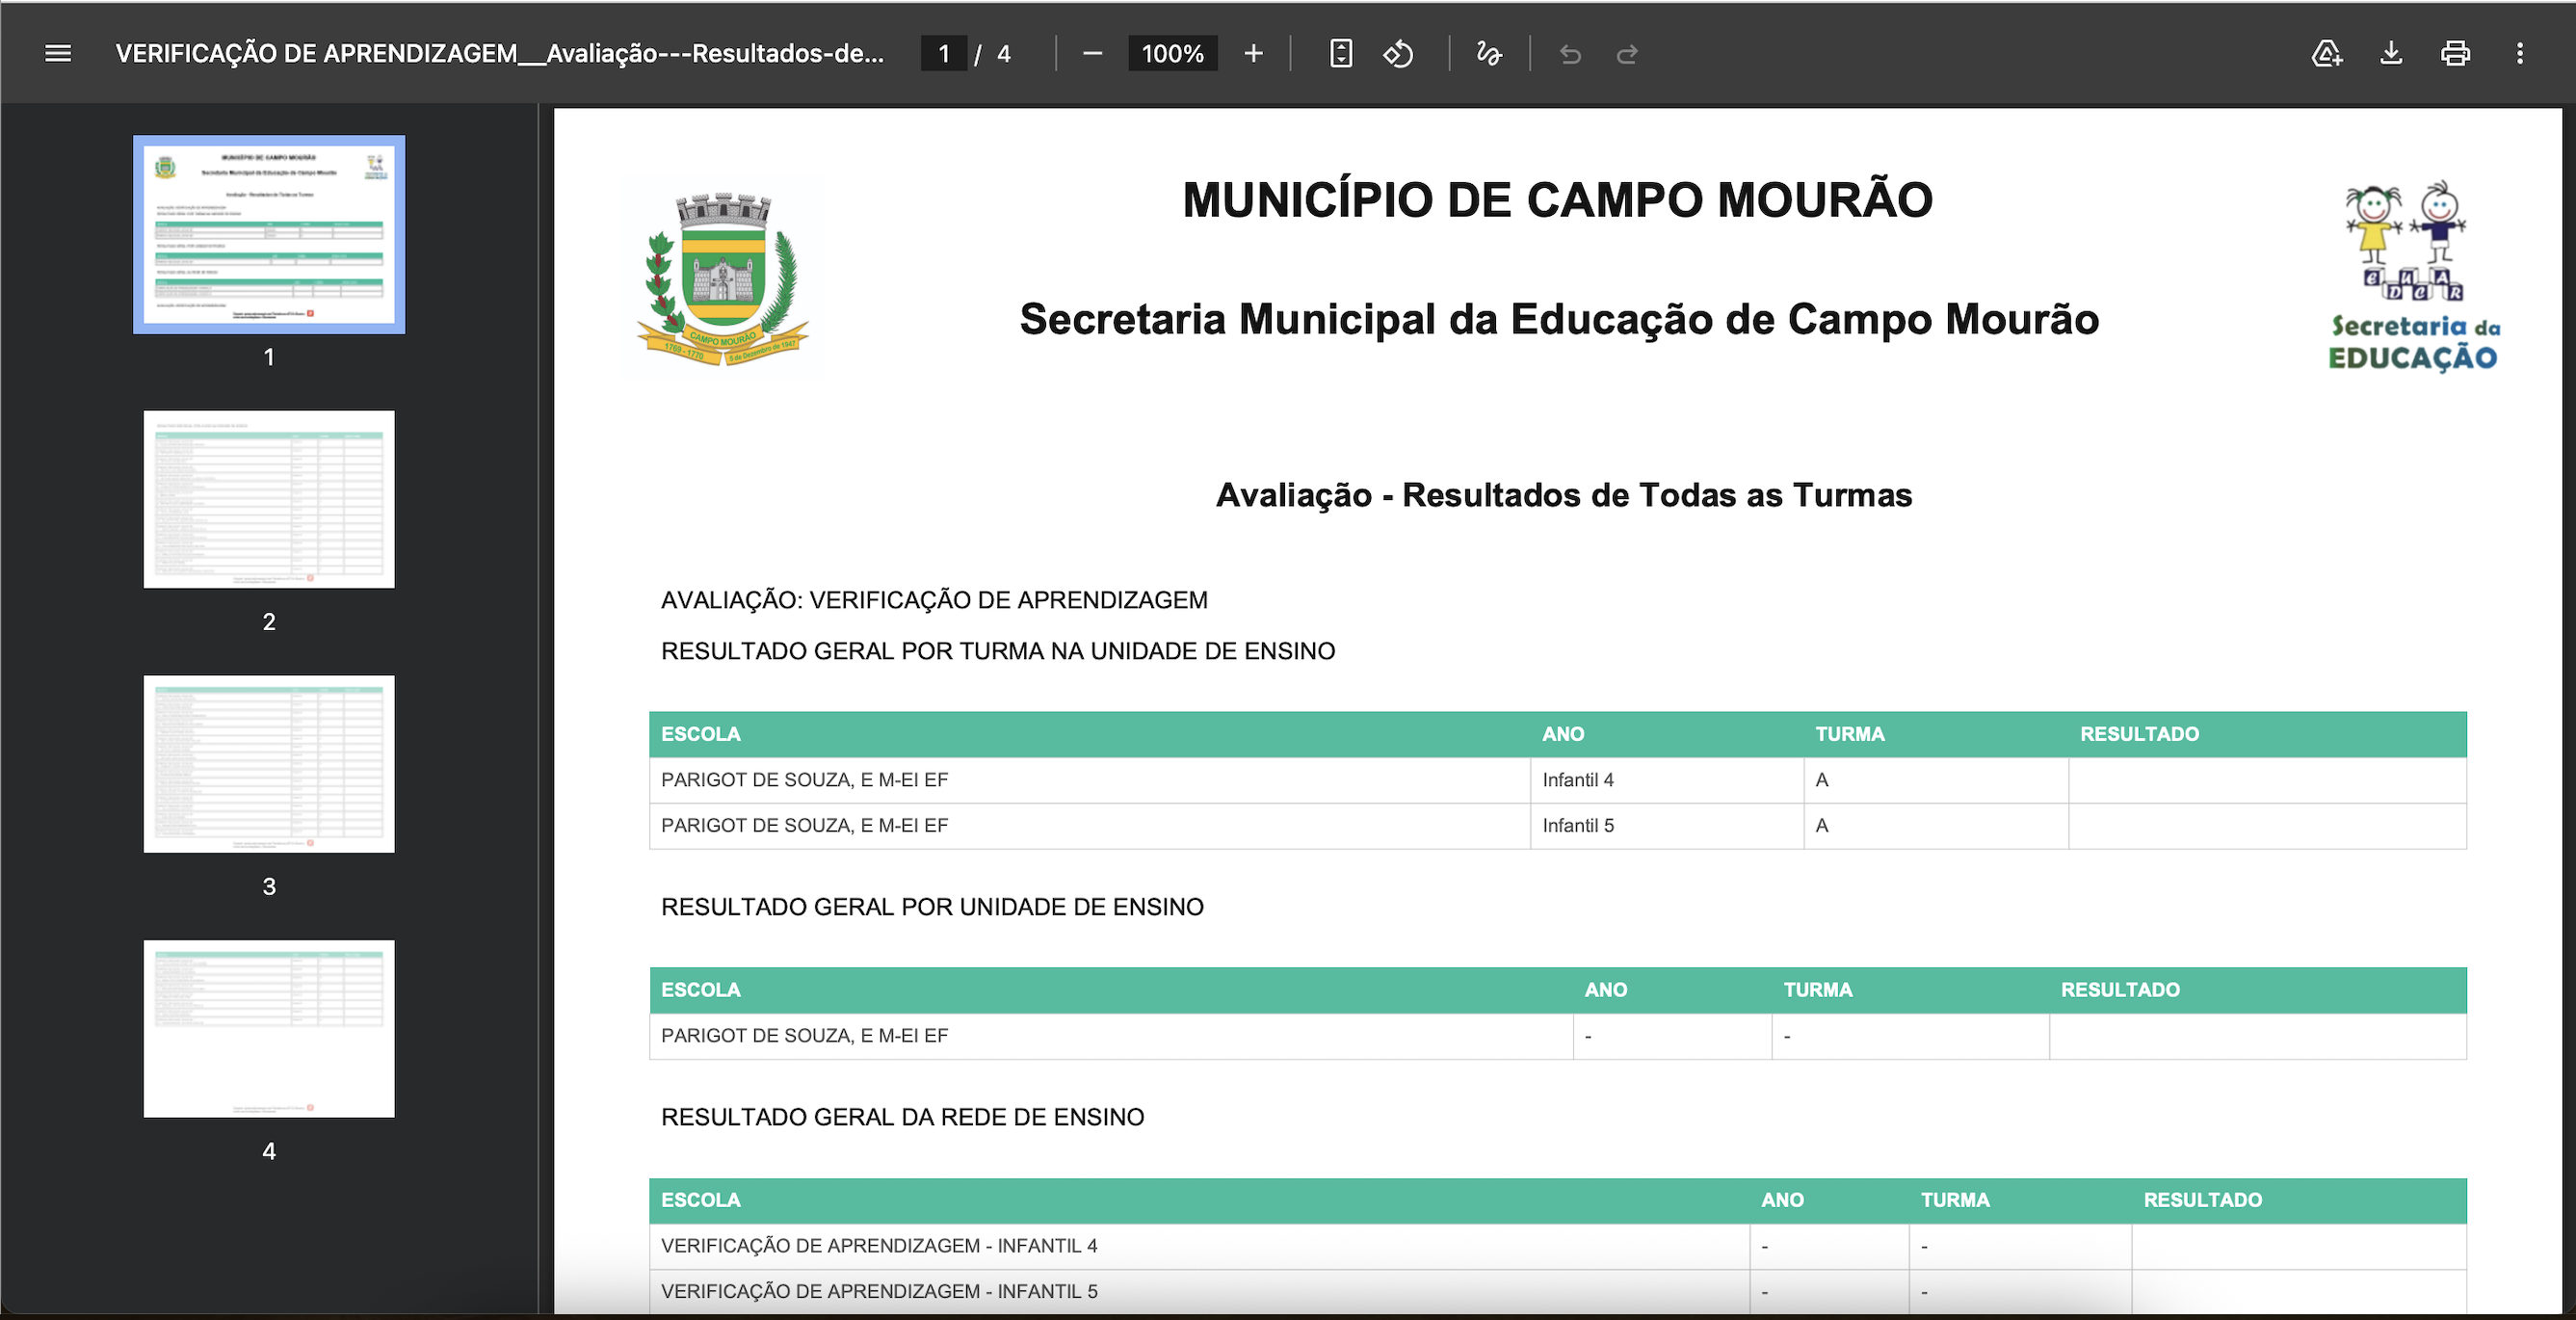The width and height of the screenshot is (2576, 1320).
Task: Click RESULTADO header in first table
Action: pyautogui.click(x=2139, y=734)
